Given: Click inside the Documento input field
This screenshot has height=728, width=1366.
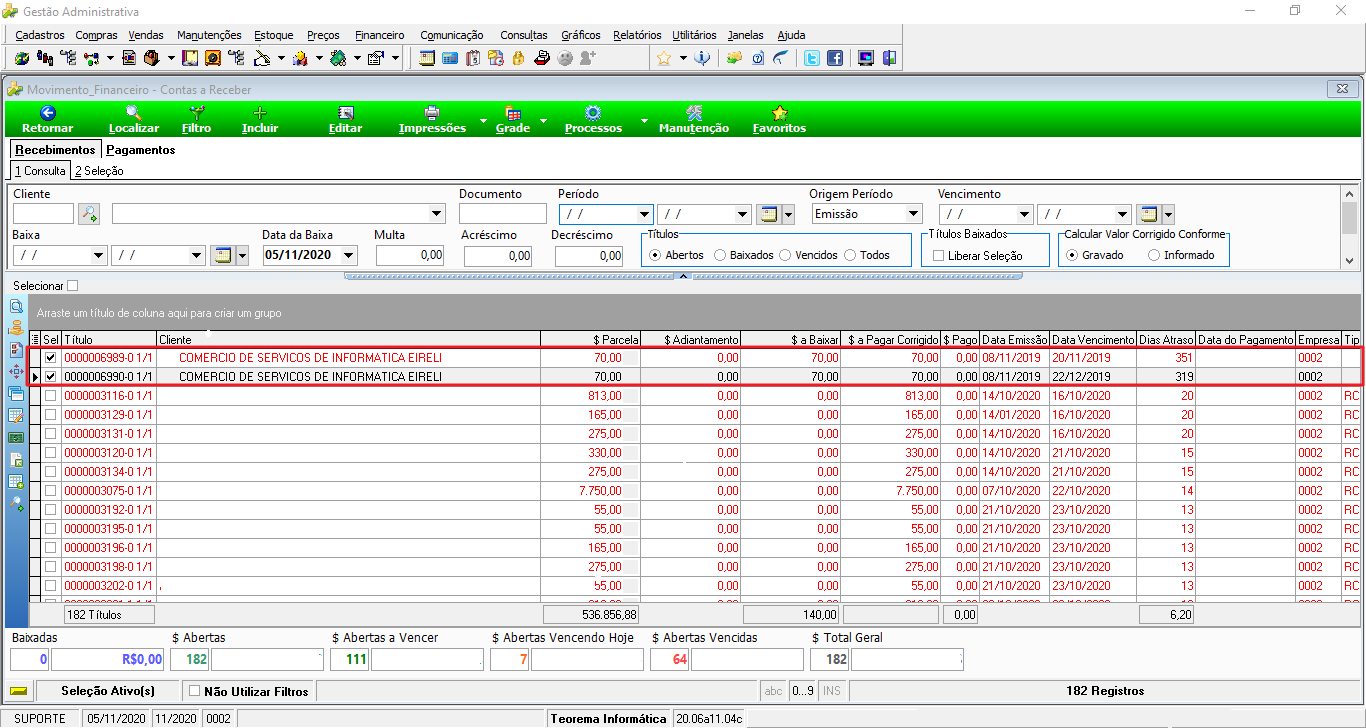Looking at the screenshot, I should (x=503, y=214).
